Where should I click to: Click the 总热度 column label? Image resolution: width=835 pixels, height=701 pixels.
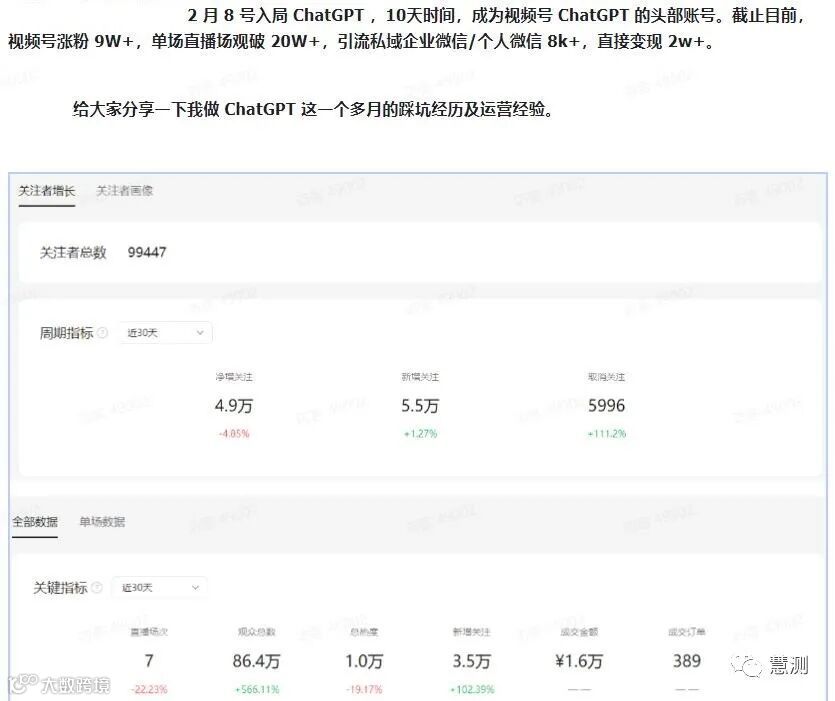coord(364,632)
